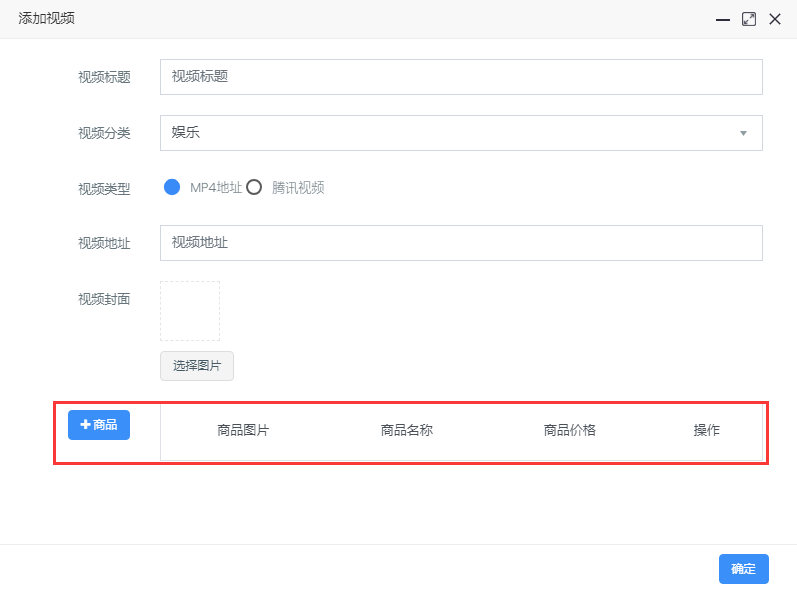The width and height of the screenshot is (797, 592).
Task: Close the 添加视频 dialog
Action: click(774, 19)
